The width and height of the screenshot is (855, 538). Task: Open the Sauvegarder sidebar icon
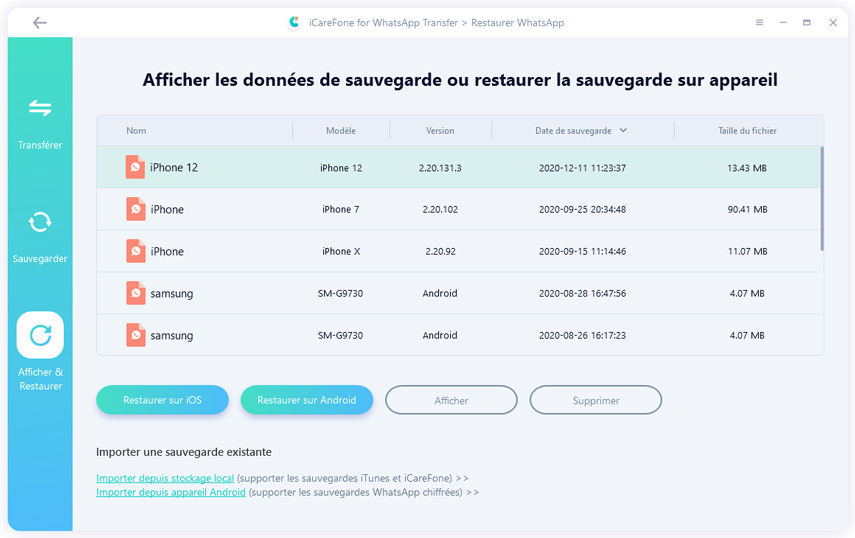(x=40, y=222)
